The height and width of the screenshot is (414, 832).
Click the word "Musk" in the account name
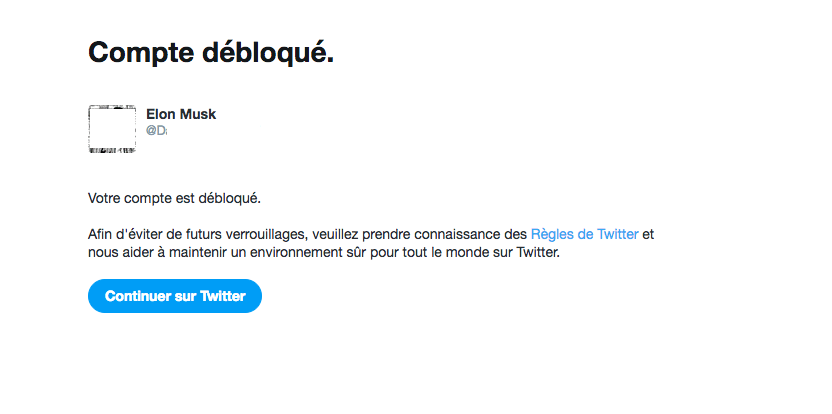click(x=198, y=114)
